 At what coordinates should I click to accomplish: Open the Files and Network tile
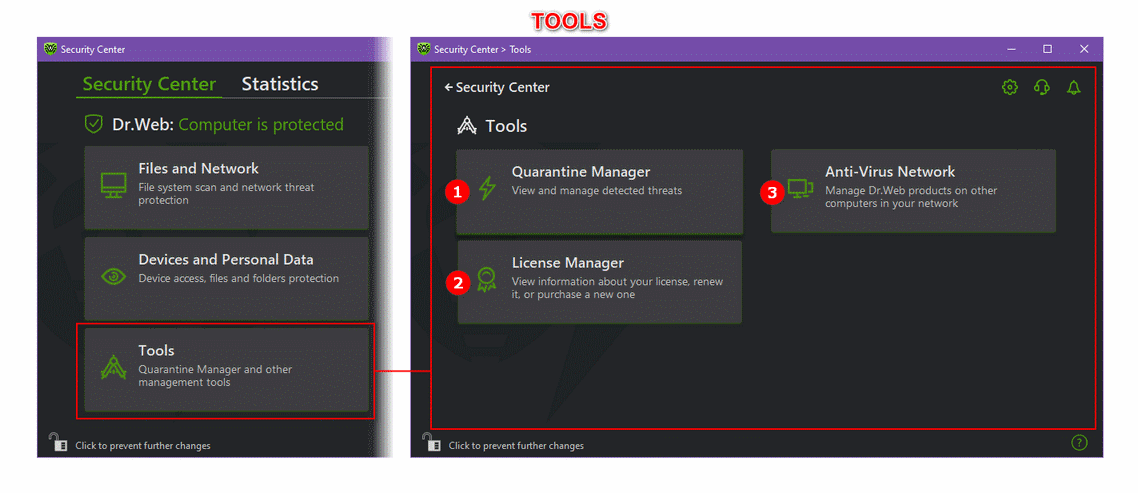pyautogui.click(x=226, y=187)
